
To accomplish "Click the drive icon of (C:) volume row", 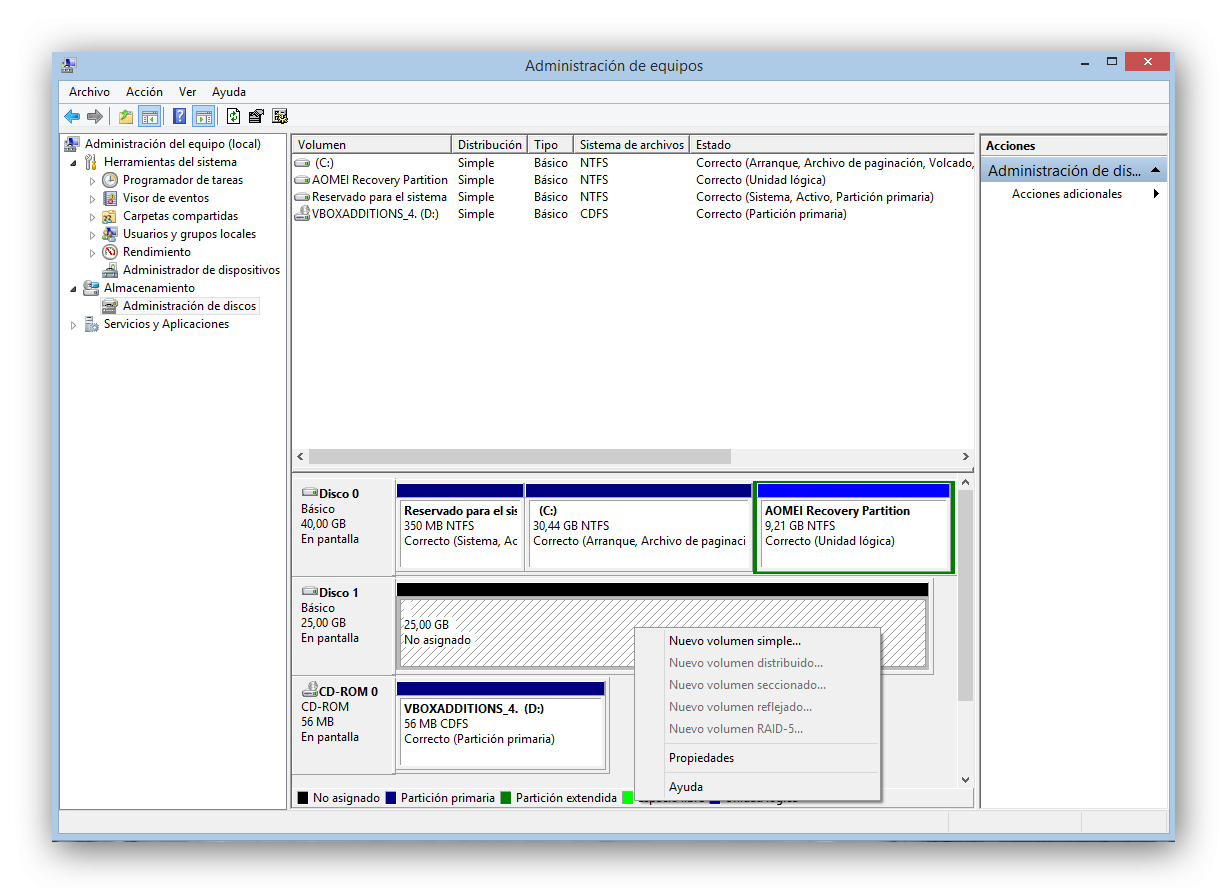I will click(303, 163).
